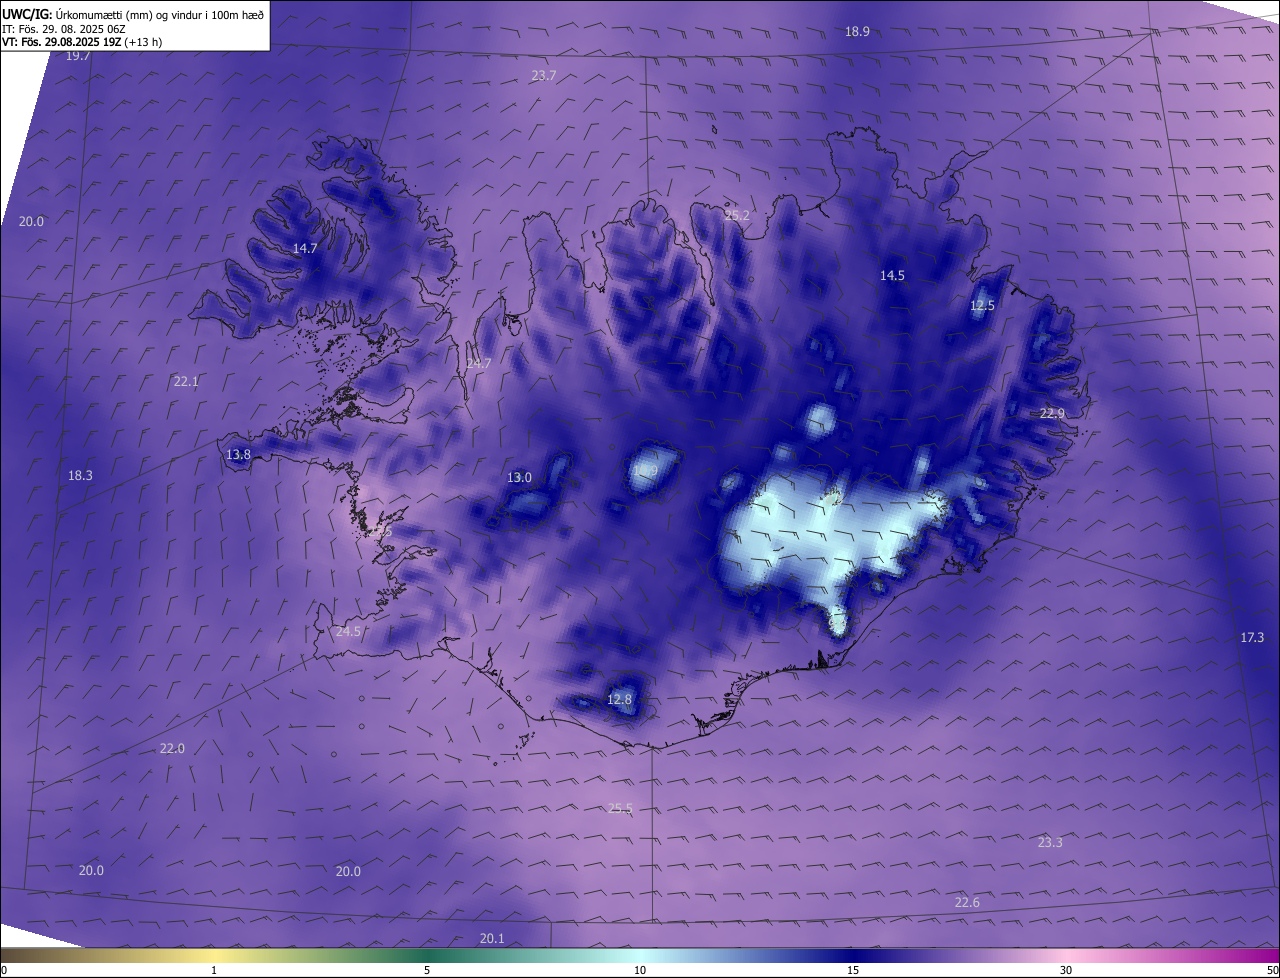
Task: Select the 25.5 value south of Iceland
Action: 620,808
